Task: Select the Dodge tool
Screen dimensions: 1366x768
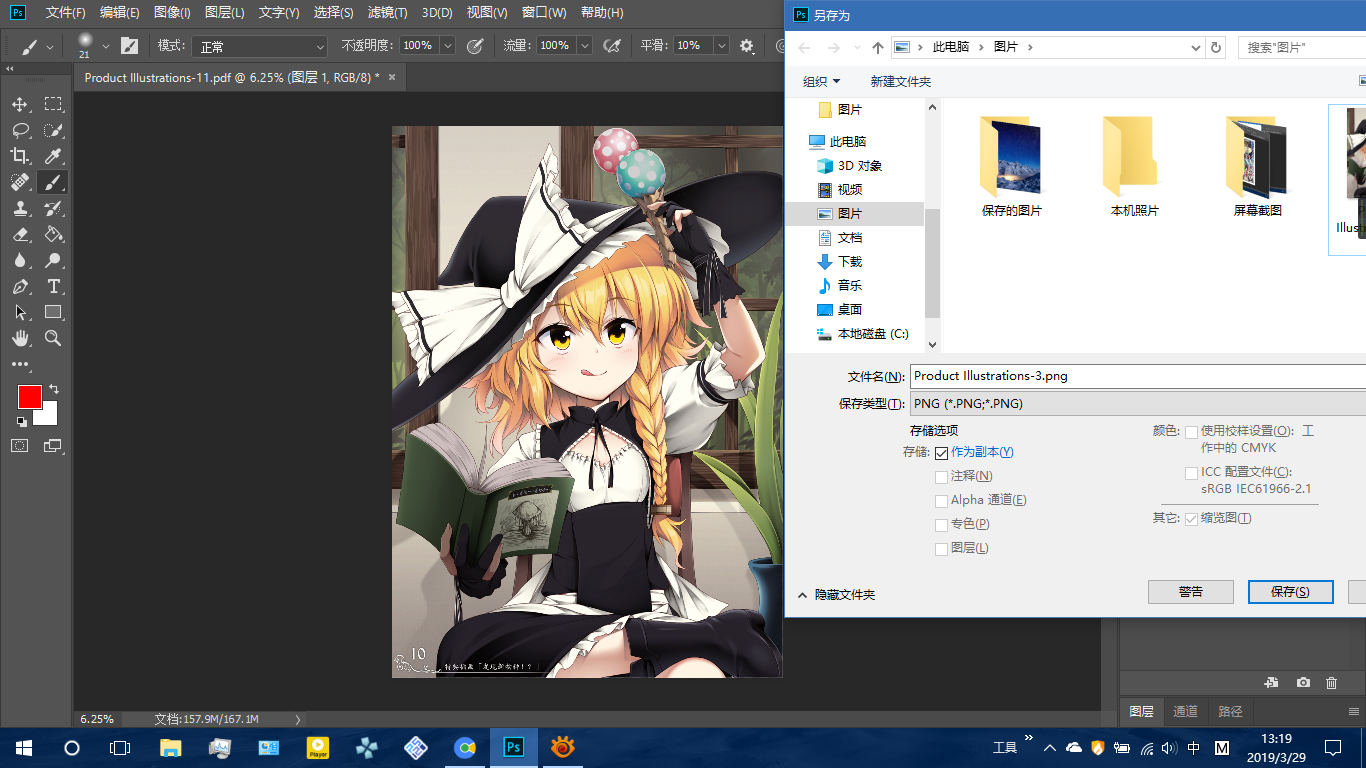Action: tap(53, 260)
